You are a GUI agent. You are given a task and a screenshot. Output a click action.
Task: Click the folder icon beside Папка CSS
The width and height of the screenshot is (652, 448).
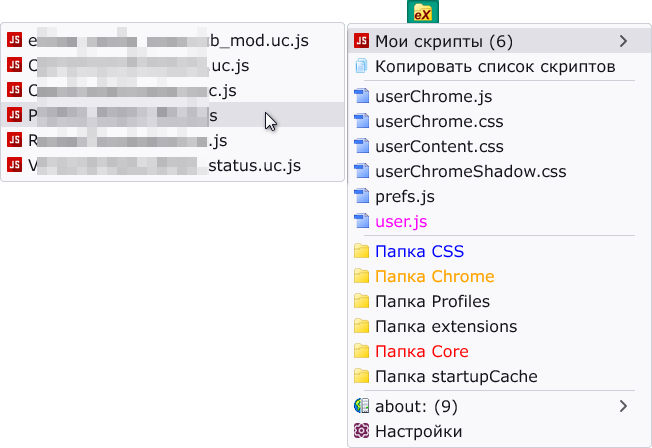(361, 251)
